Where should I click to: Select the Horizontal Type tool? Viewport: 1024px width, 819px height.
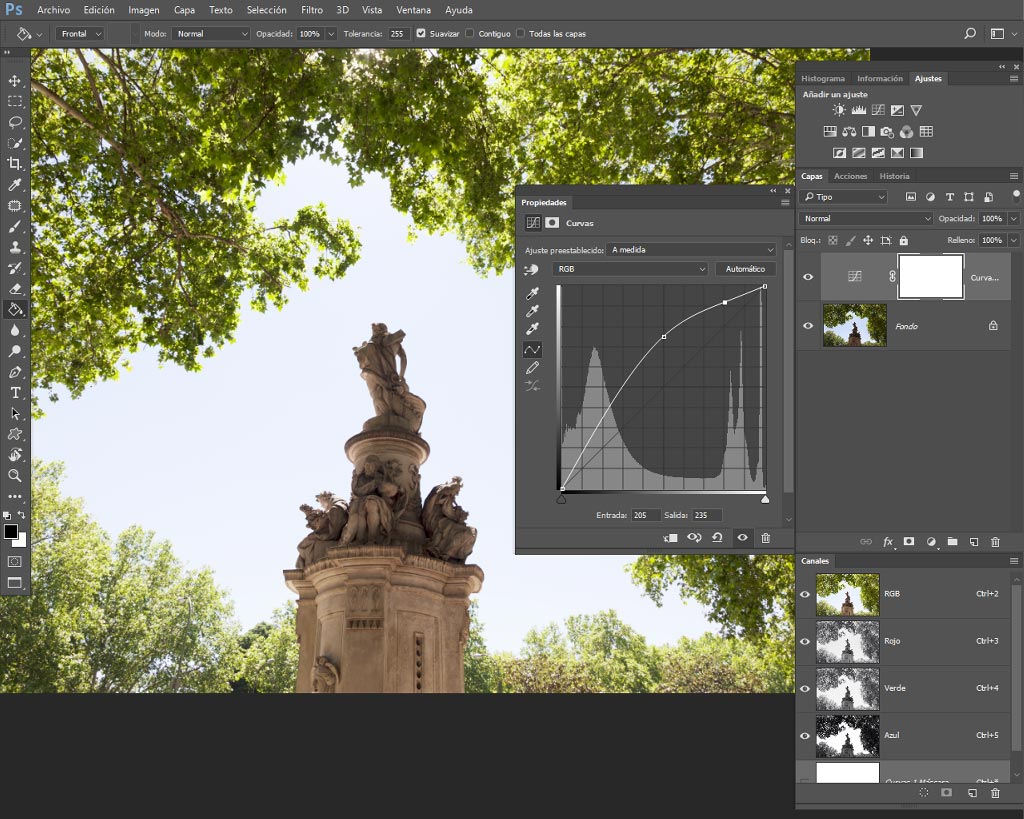pyautogui.click(x=14, y=393)
